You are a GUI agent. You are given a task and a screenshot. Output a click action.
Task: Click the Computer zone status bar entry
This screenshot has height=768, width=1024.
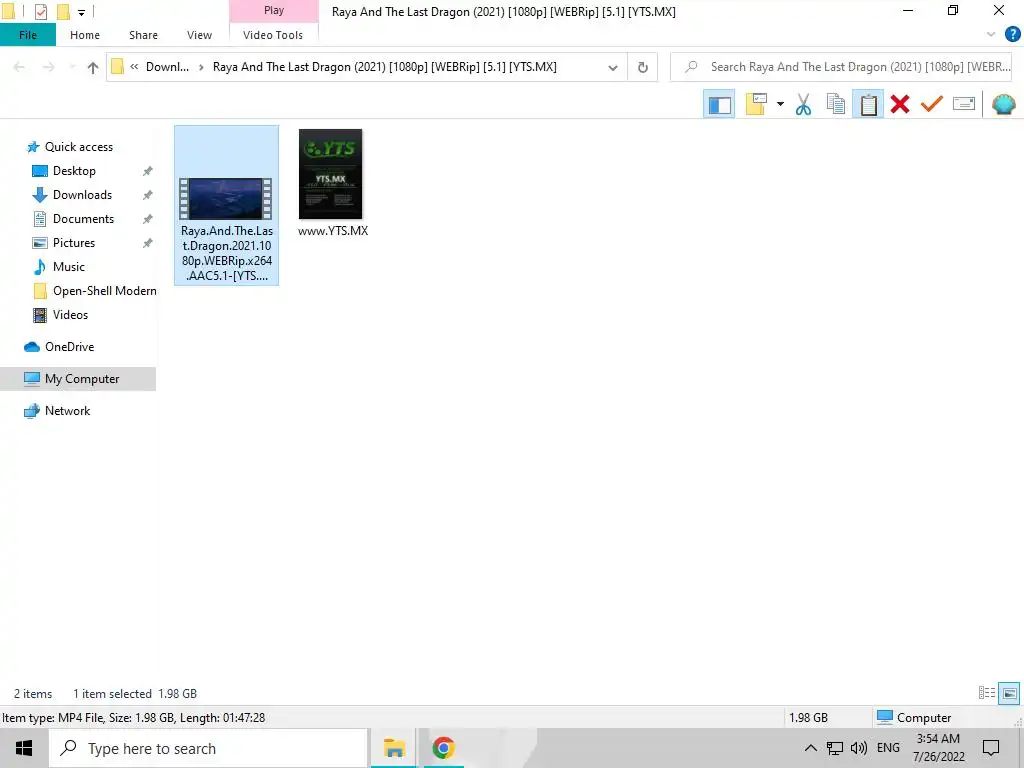tap(914, 717)
